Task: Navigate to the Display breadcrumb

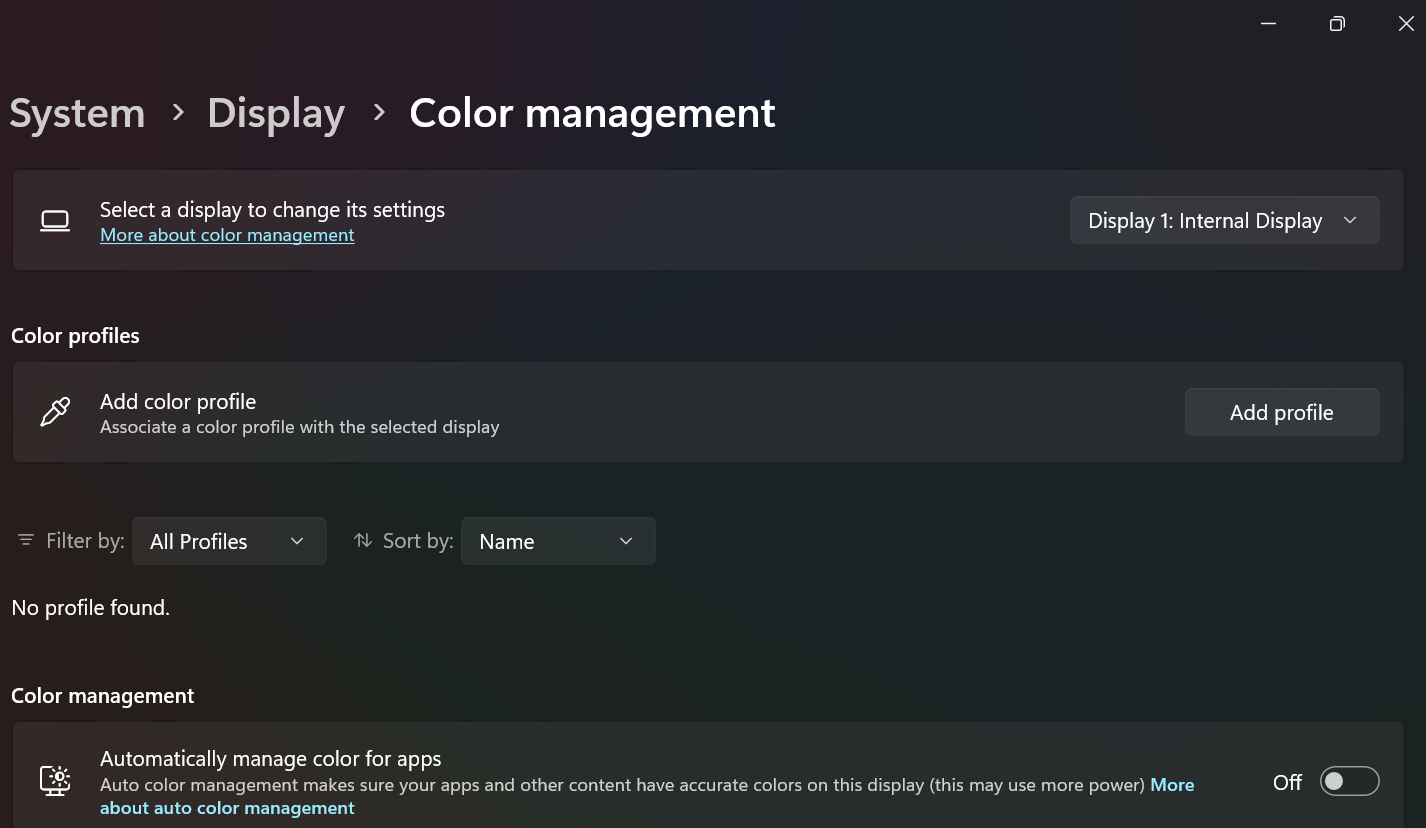Action: (275, 113)
